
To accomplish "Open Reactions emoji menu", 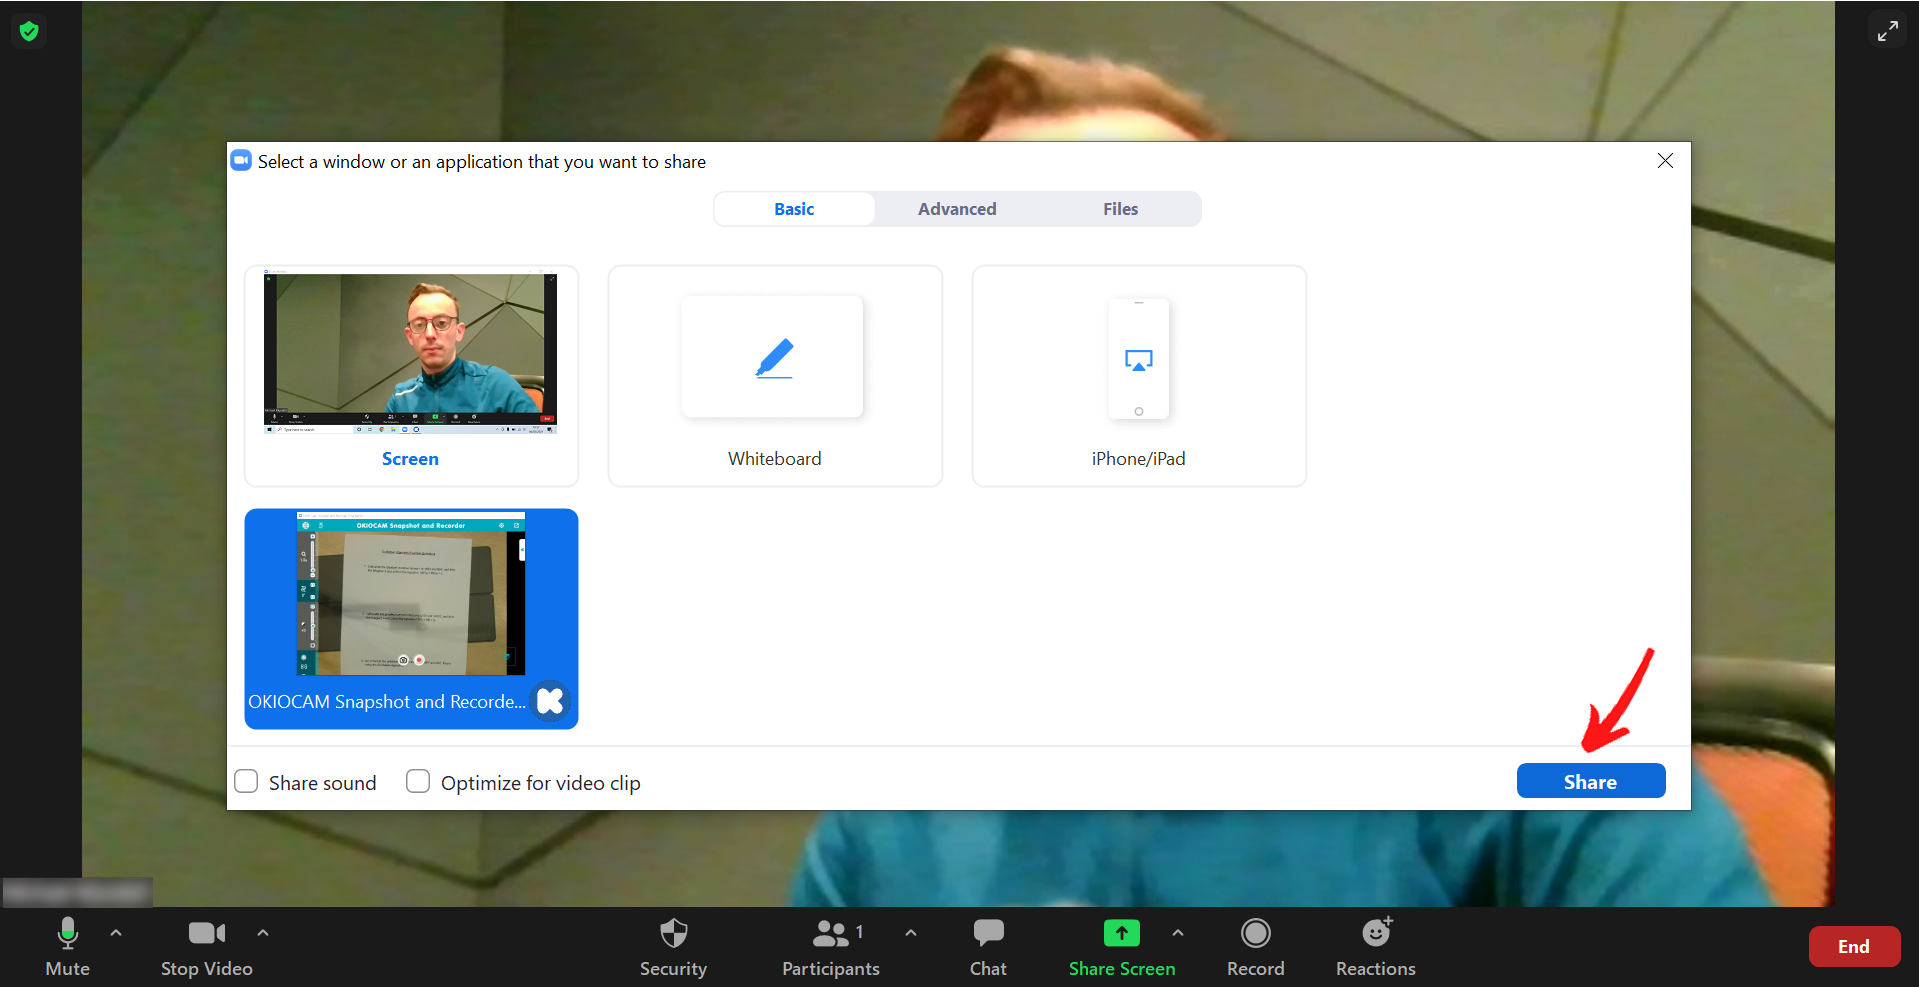I will (1375, 946).
